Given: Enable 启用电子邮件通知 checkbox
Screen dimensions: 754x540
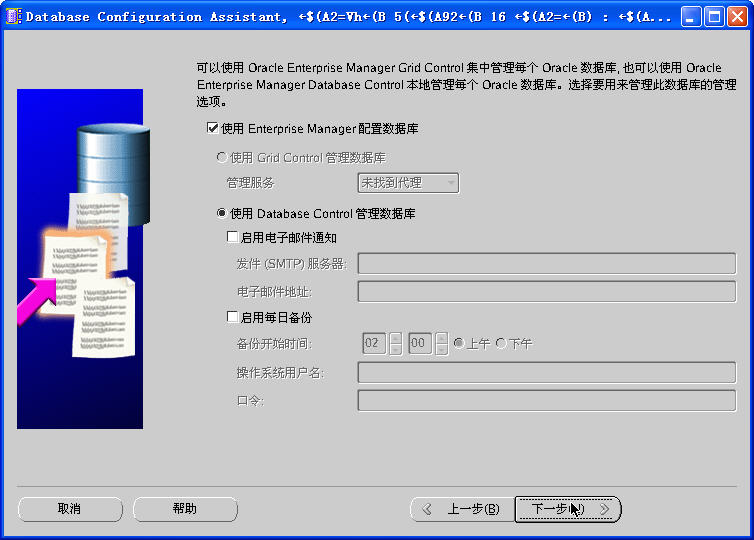Looking at the screenshot, I should [232, 237].
